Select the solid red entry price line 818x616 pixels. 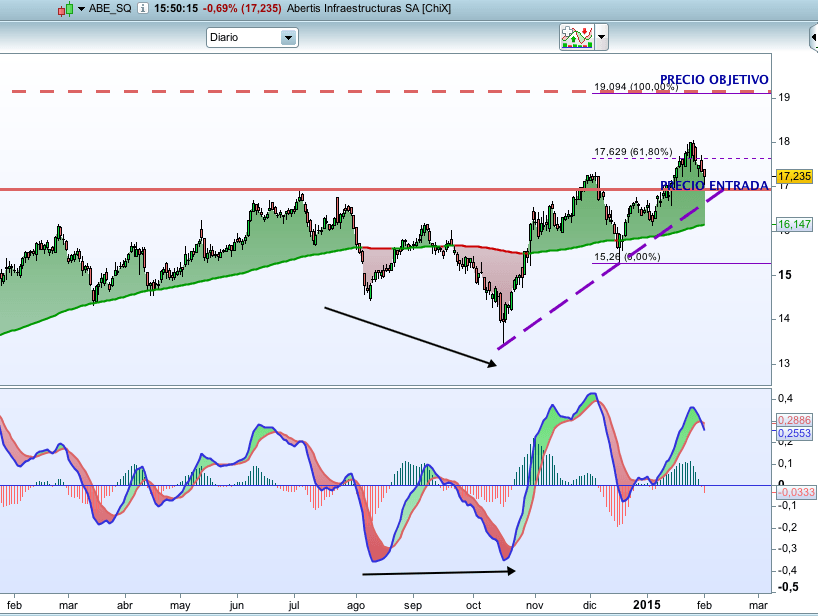pos(300,189)
